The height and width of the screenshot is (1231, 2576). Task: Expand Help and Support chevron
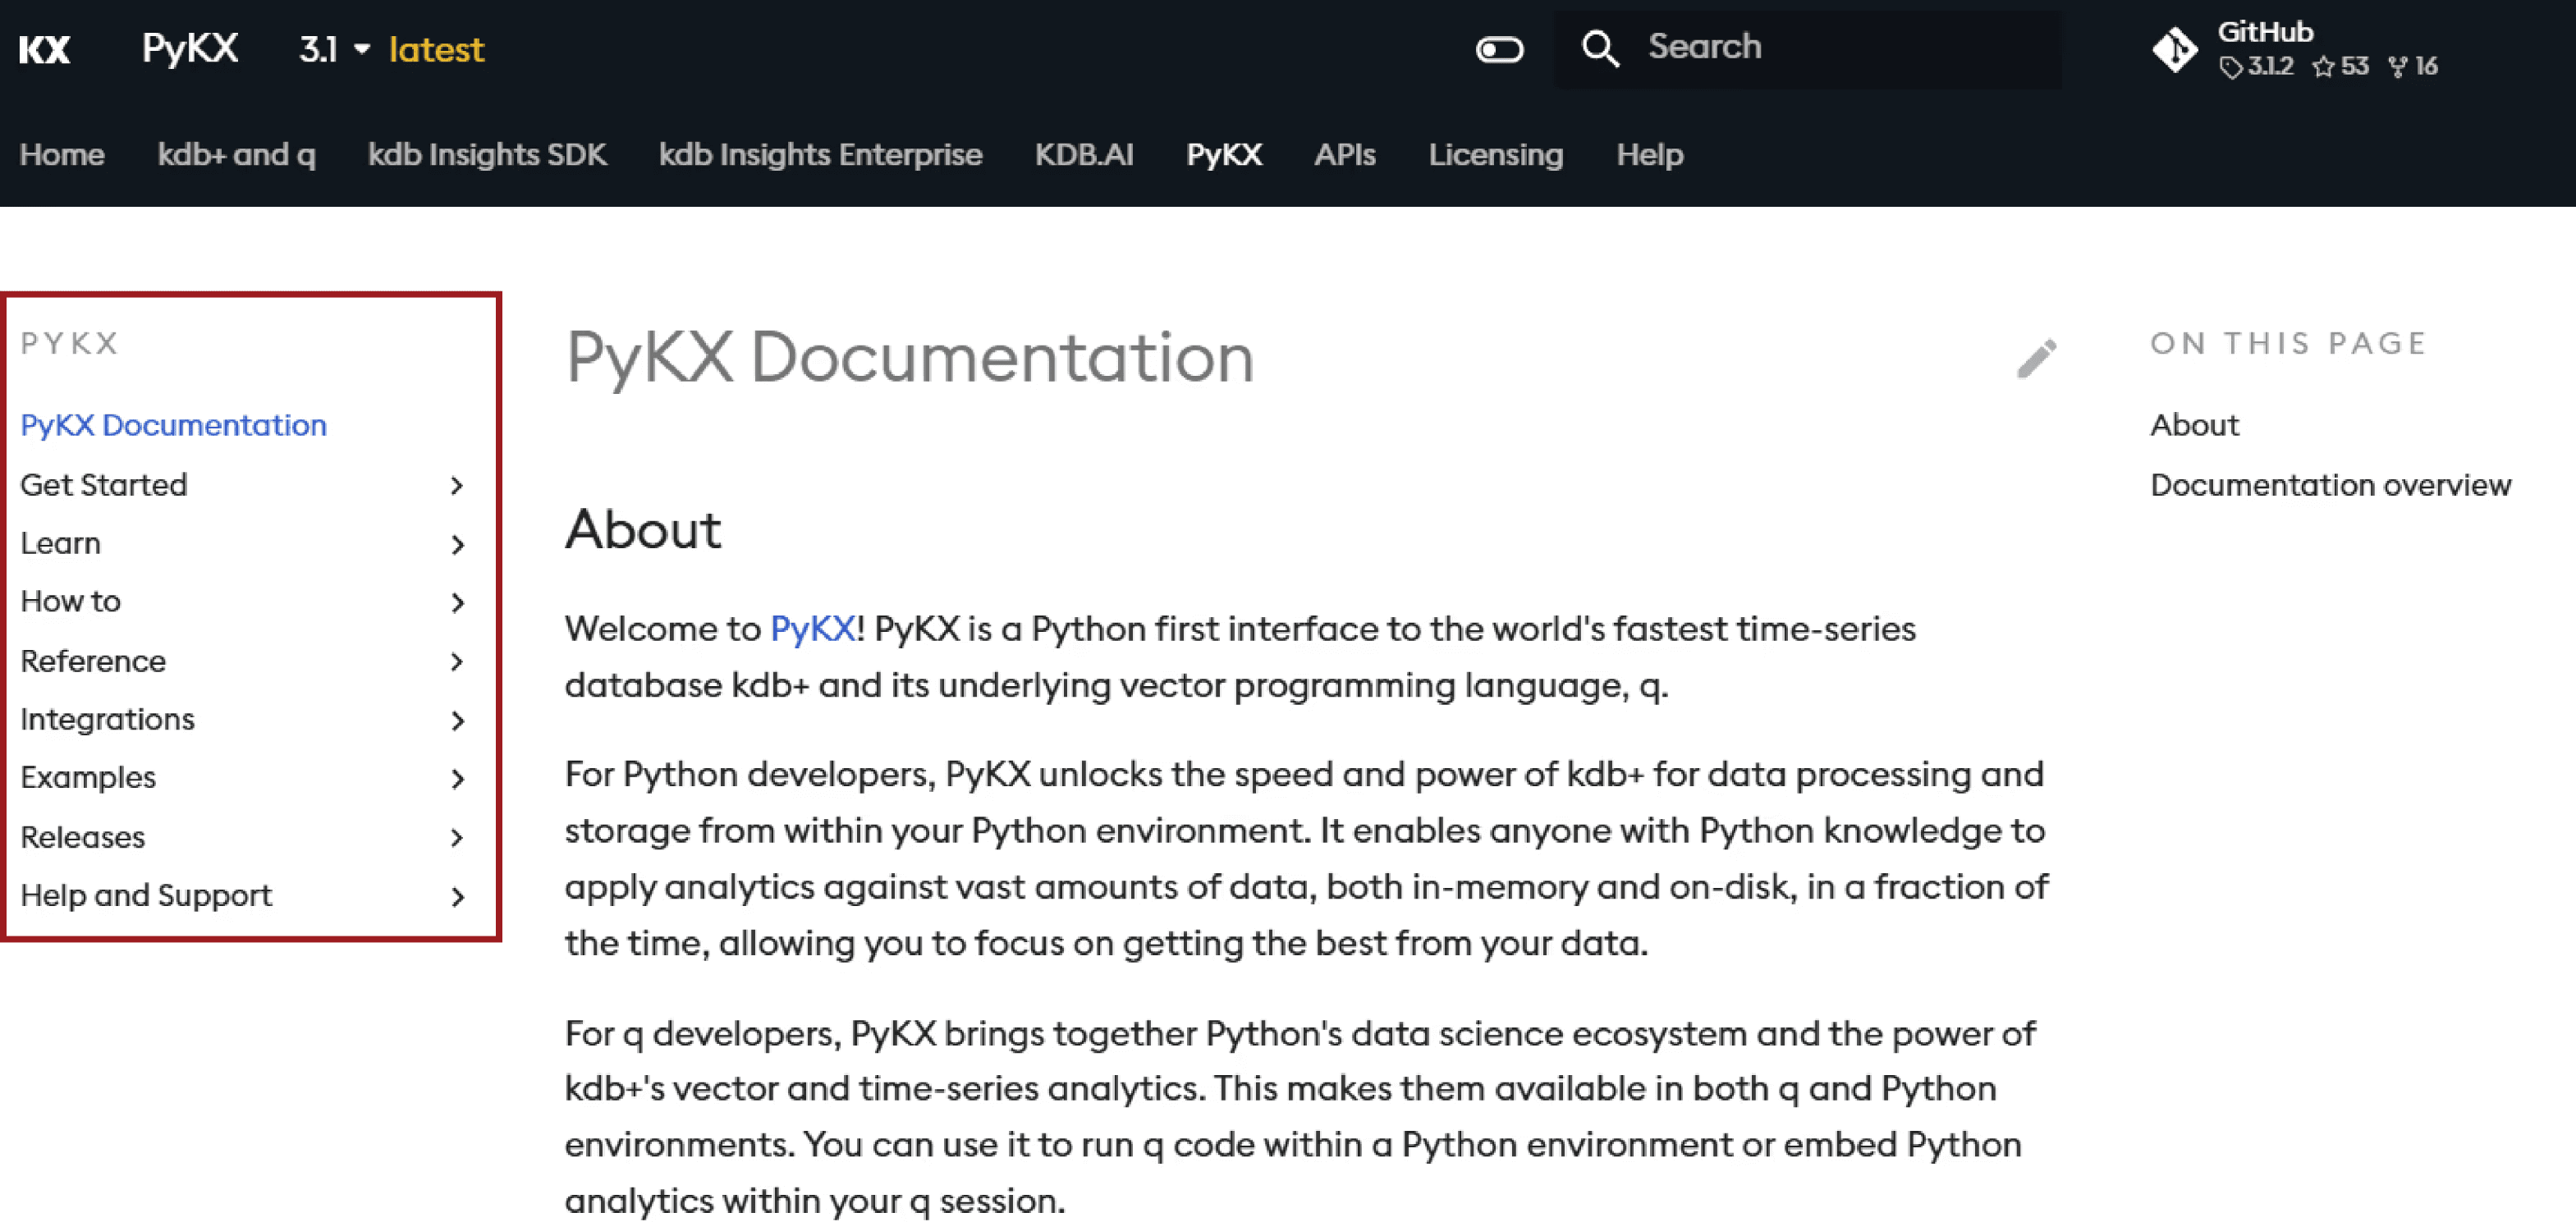tap(457, 897)
